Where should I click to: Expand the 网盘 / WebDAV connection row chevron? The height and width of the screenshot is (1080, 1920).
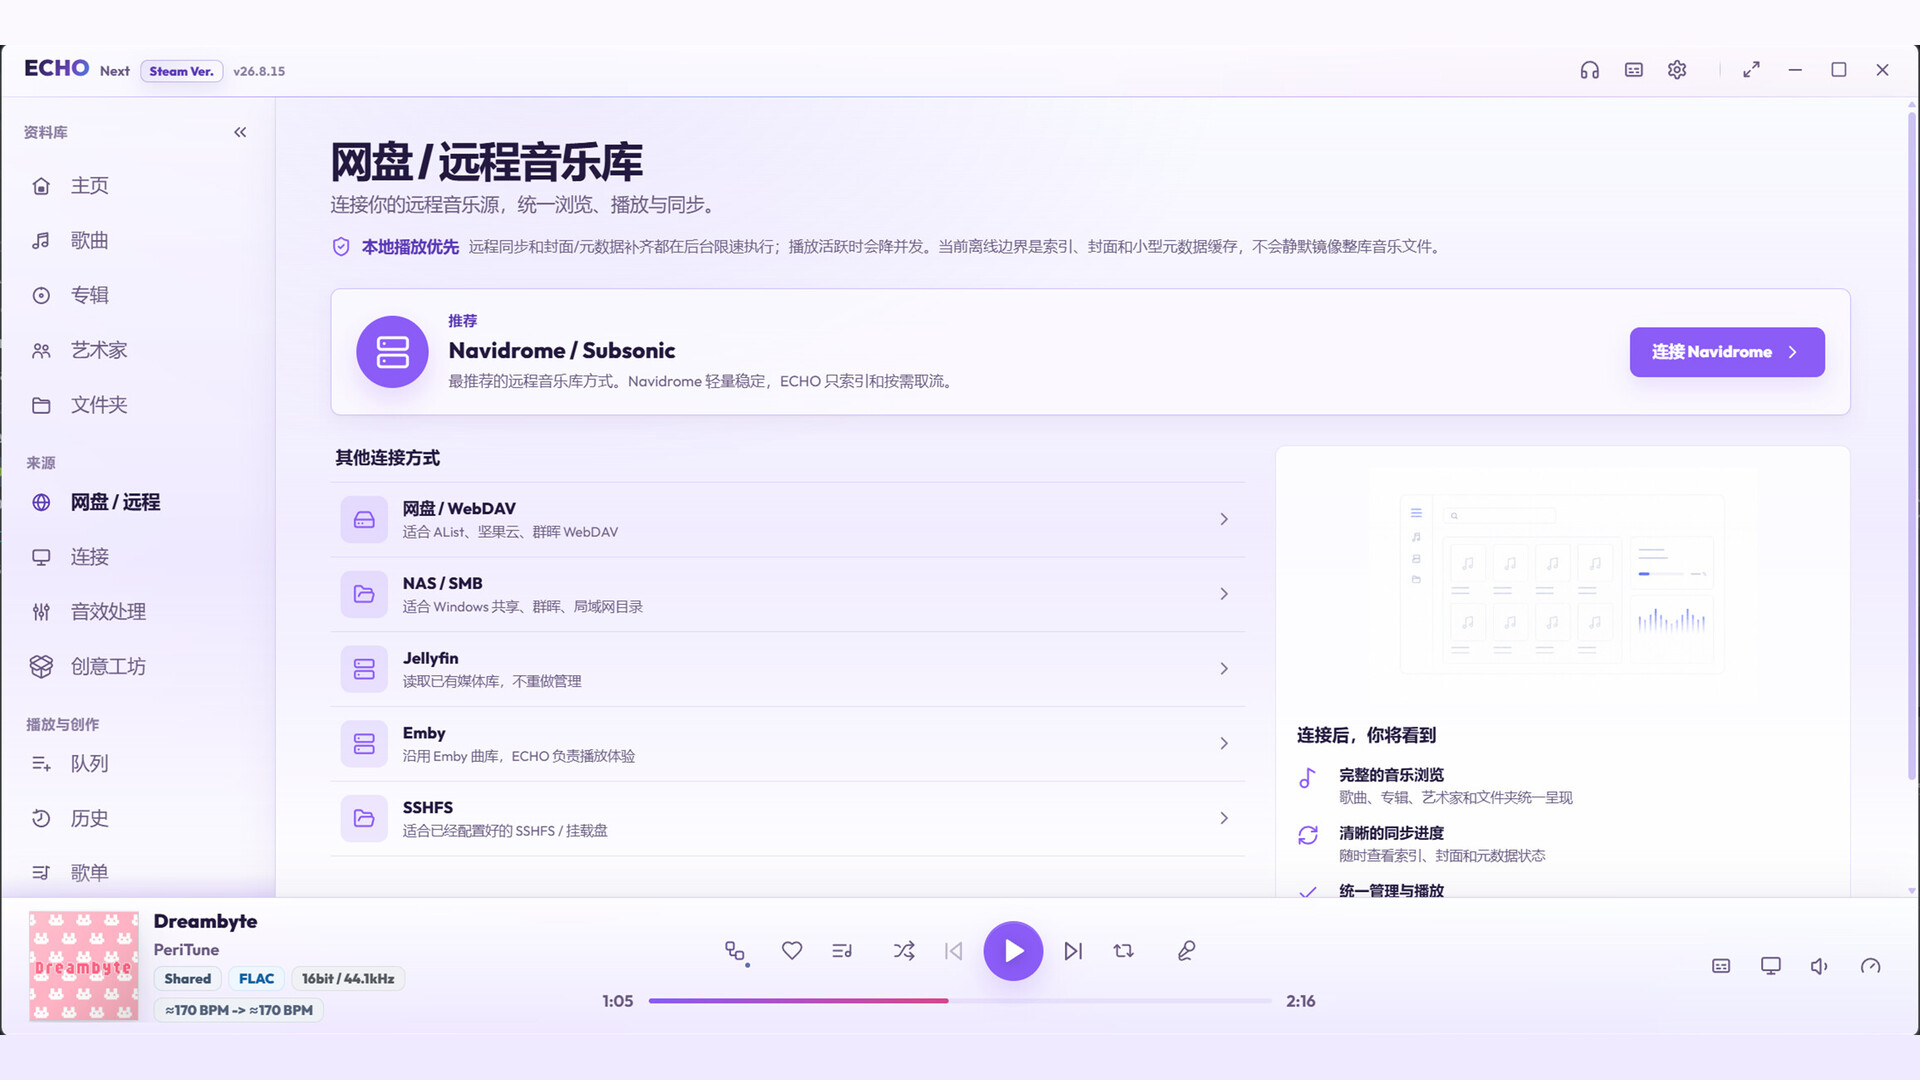tap(1224, 519)
